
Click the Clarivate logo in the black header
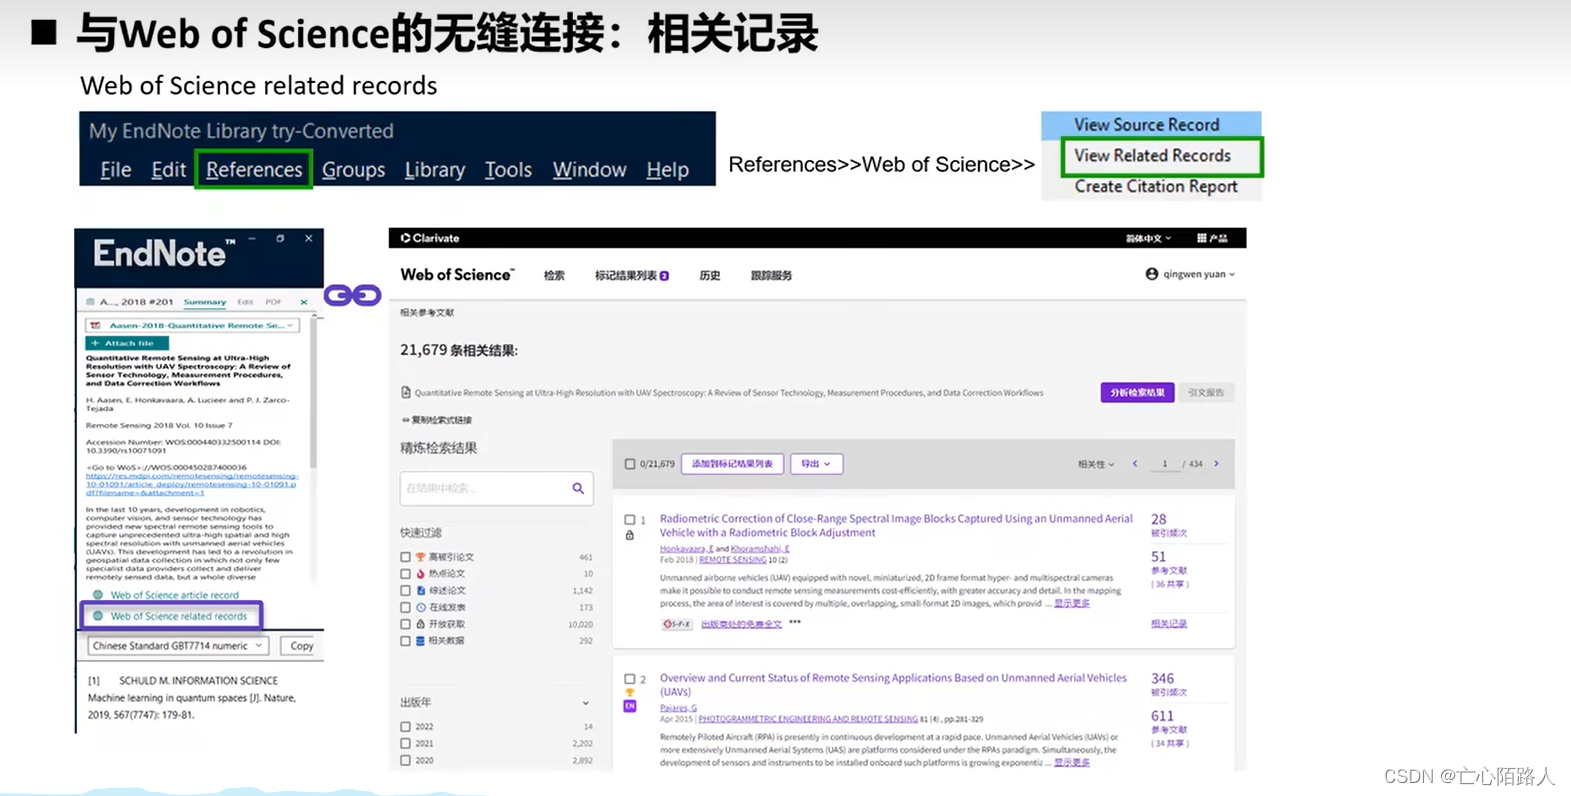tap(430, 238)
